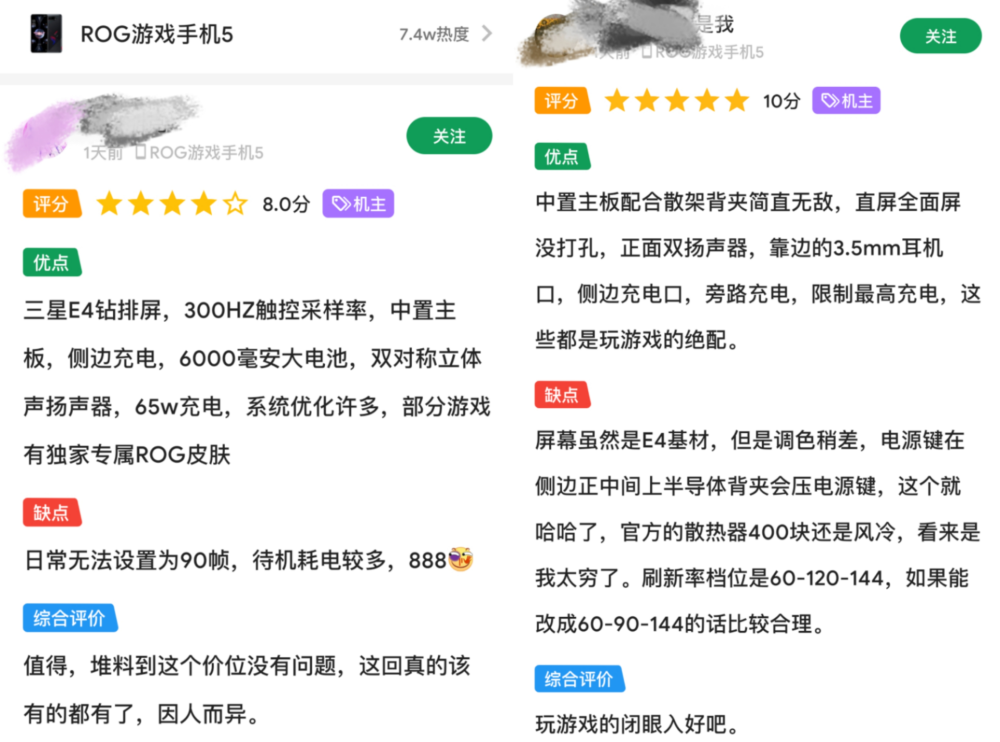Tap the 综合评价 label above 玩游戏的闭眼入好吧
Screen dimensions: 1000x742
[x=579, y=679]
